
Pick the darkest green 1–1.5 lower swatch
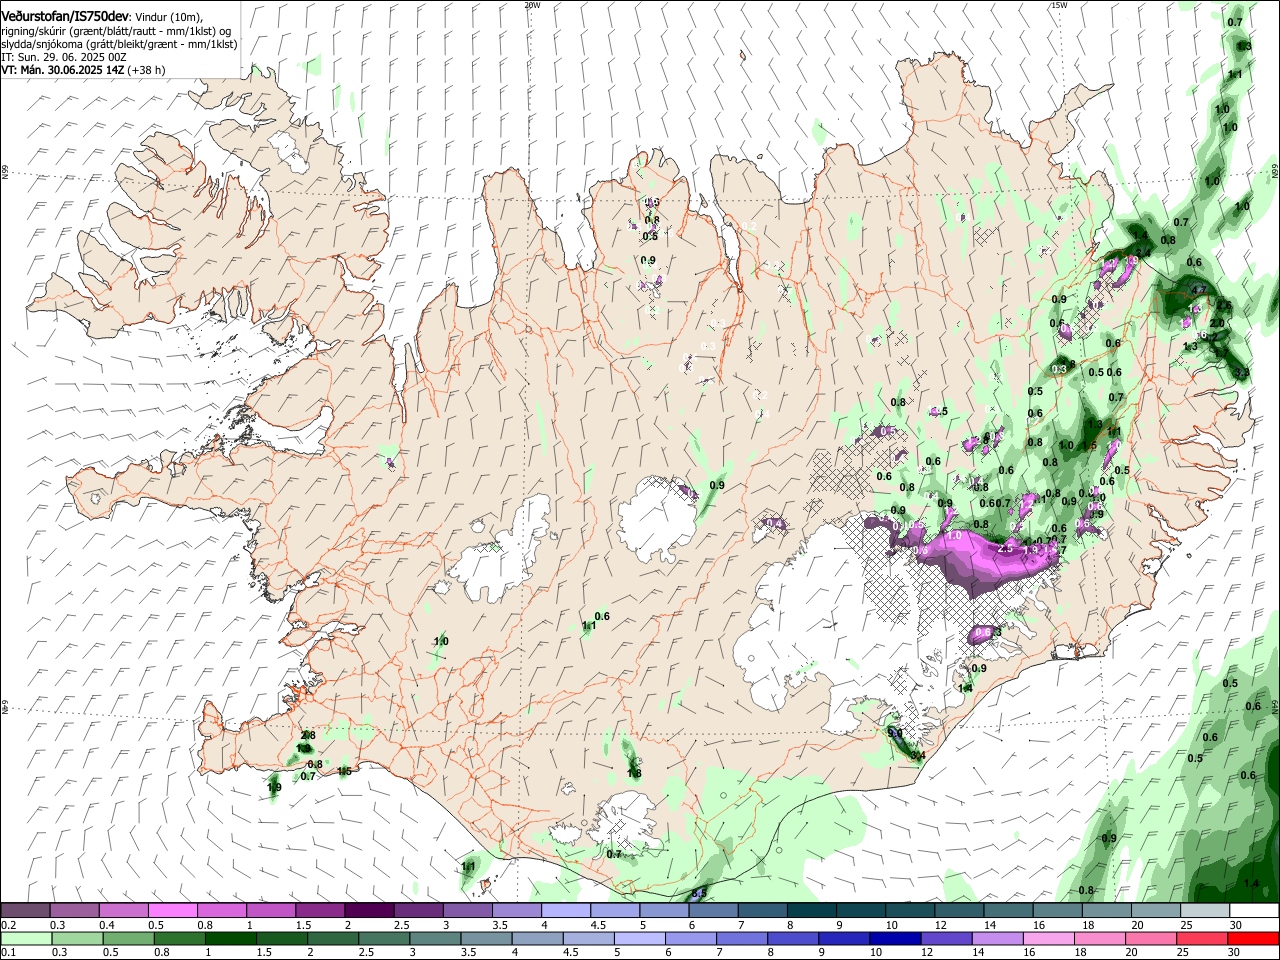230,938
